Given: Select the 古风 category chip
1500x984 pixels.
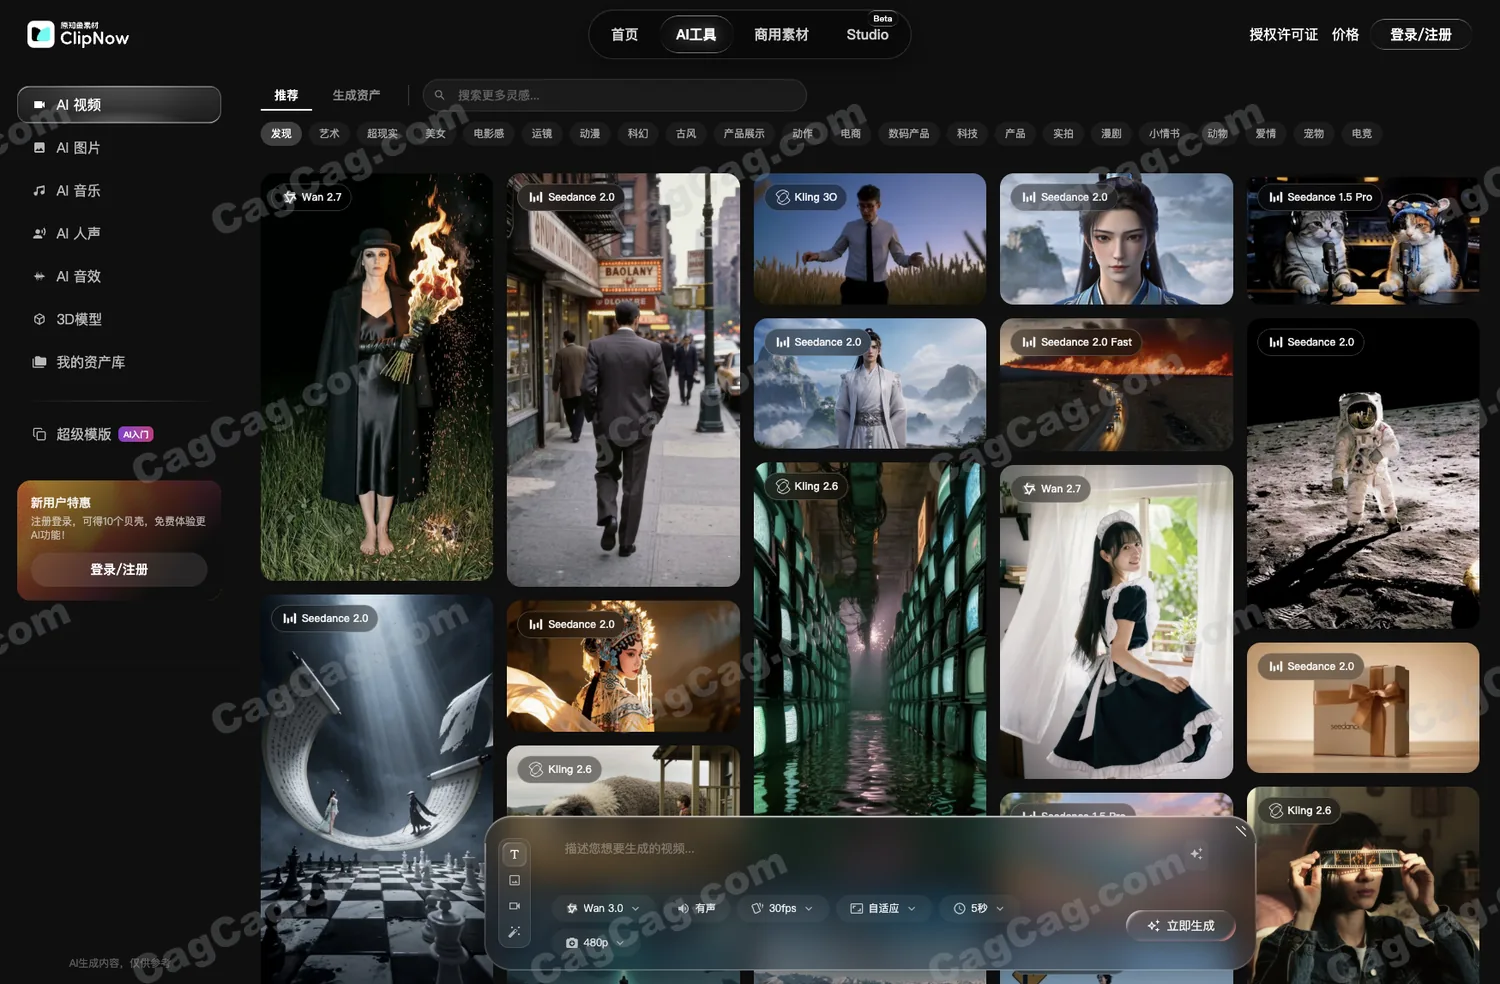Looking at the screenshot, I should point(686,134).
